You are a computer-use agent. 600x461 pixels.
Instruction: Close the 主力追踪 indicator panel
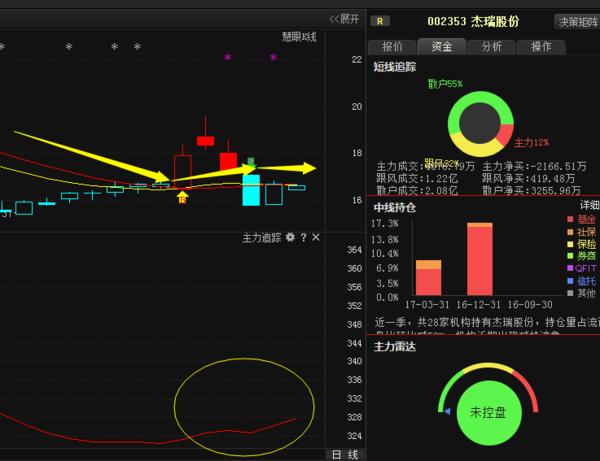315,238
